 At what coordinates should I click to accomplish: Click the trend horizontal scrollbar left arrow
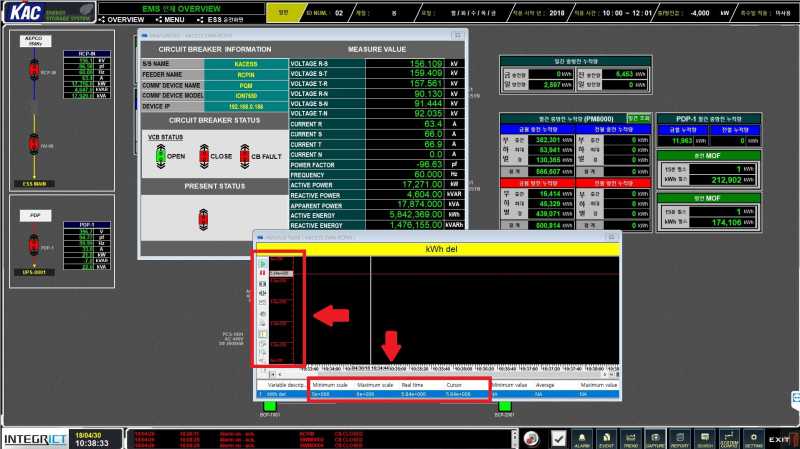272,375
